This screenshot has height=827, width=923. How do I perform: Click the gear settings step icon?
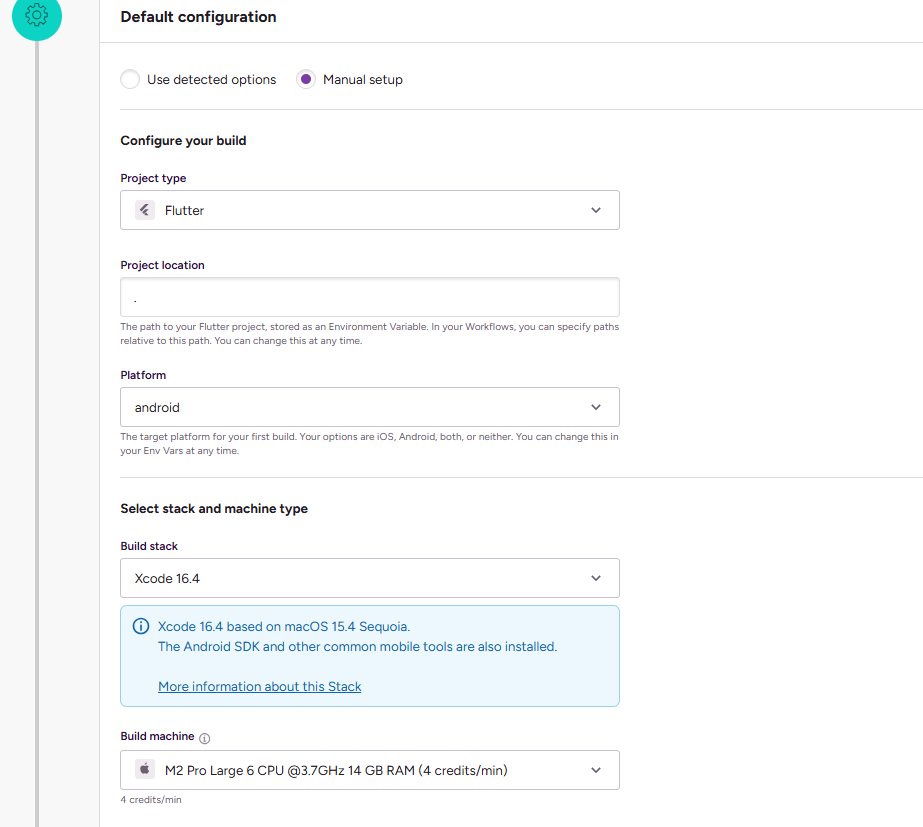coord(37,16)
